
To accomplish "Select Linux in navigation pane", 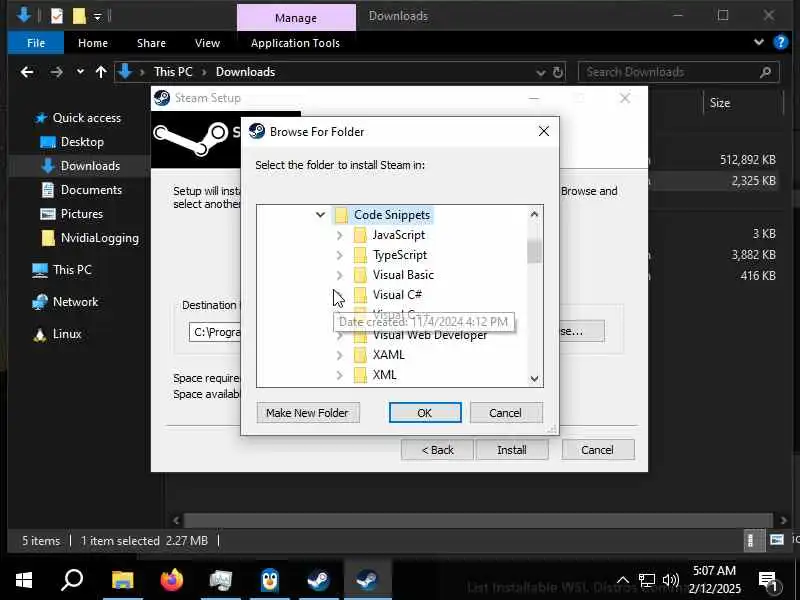I will 67,334.
